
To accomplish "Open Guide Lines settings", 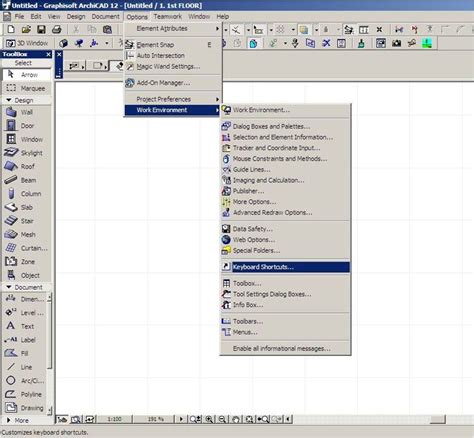I will click(285, 169).
